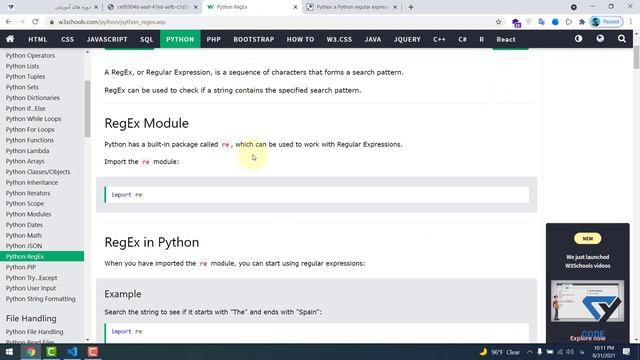The width and height of the screenshot is (640, 360).
Task: Go forward using the browser forward arrow
Action: click(x=22, y=22)
